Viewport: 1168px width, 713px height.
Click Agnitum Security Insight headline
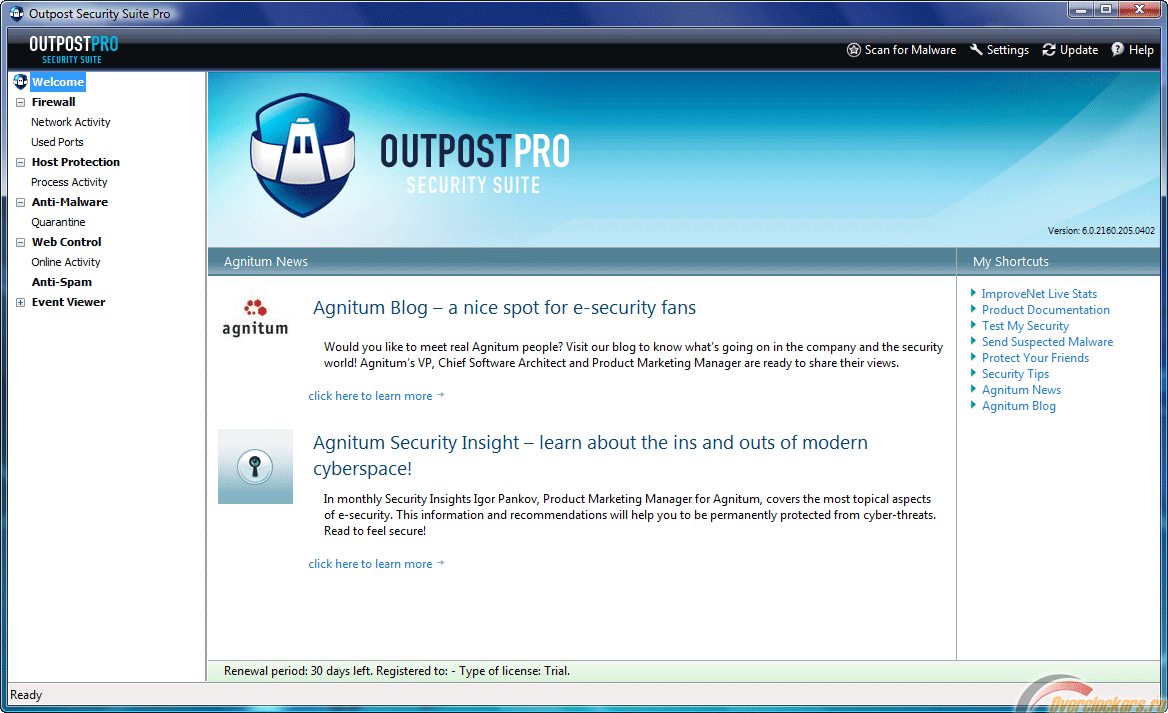pyautogui.click(x=590, y=455)
